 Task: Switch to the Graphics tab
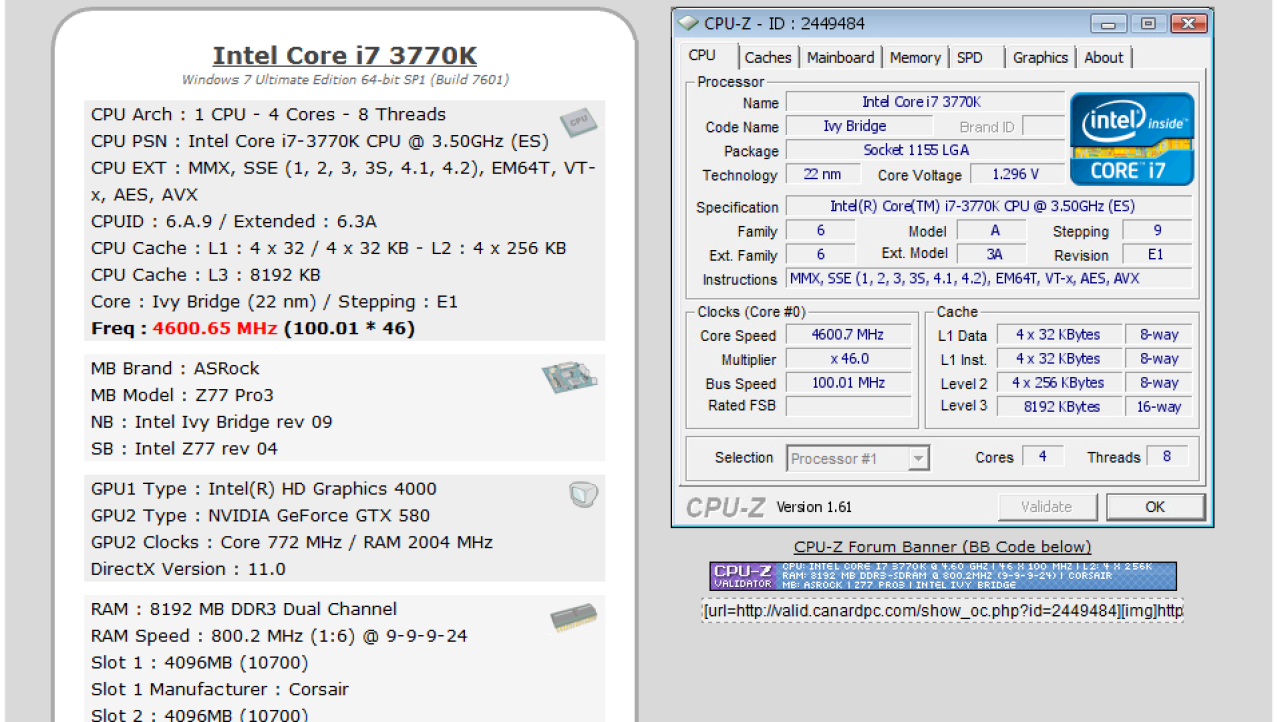click(1040, 58)
